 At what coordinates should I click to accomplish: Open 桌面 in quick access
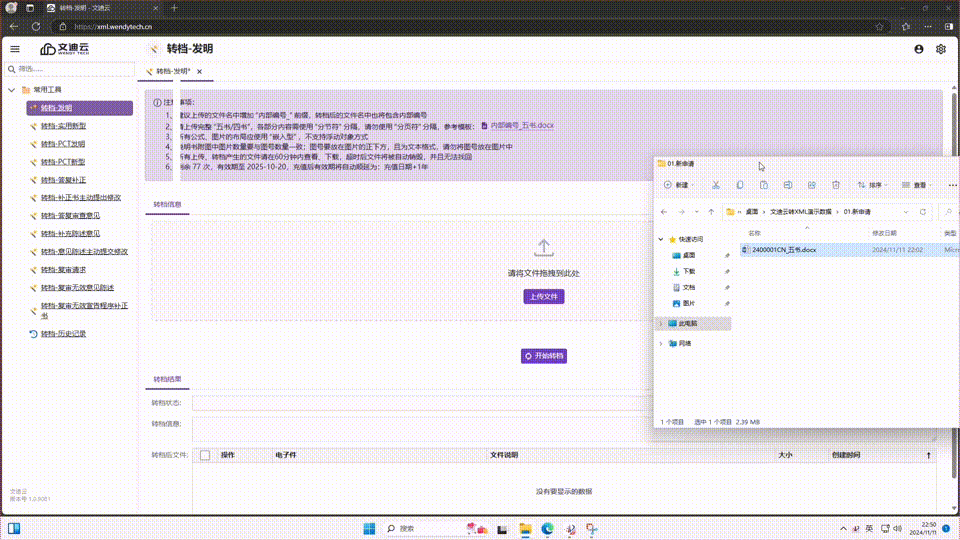tap(689, 255)
